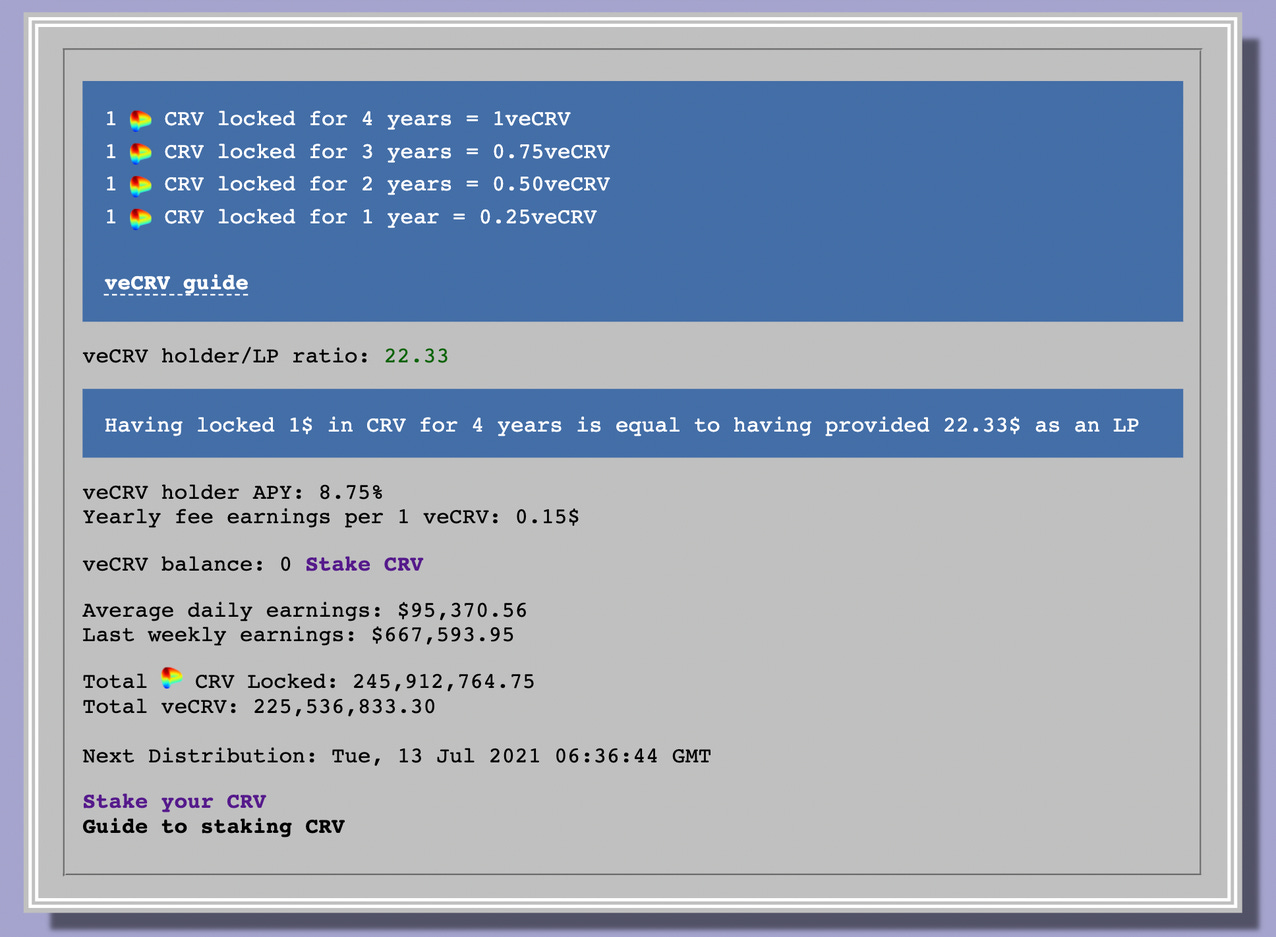Click the 'veCRV balance: 0' text
The height and width of the screenshot is (937, 1276).
(x=187, y=564)
